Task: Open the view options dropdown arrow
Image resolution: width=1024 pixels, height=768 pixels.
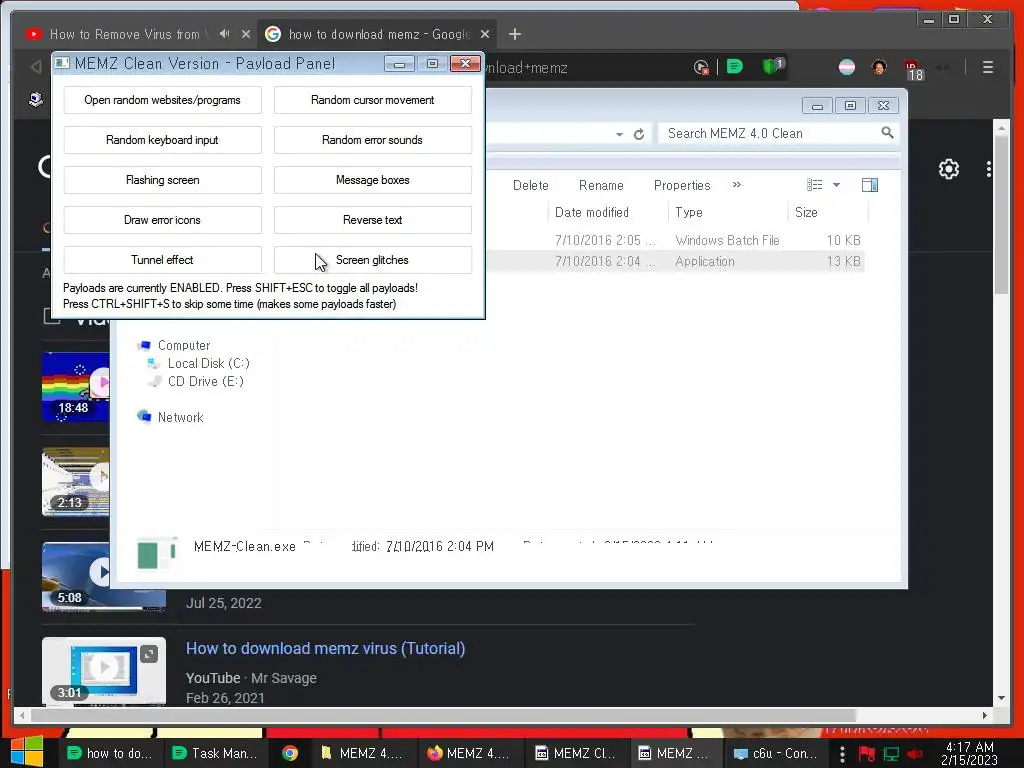Action: coord(836,185)
